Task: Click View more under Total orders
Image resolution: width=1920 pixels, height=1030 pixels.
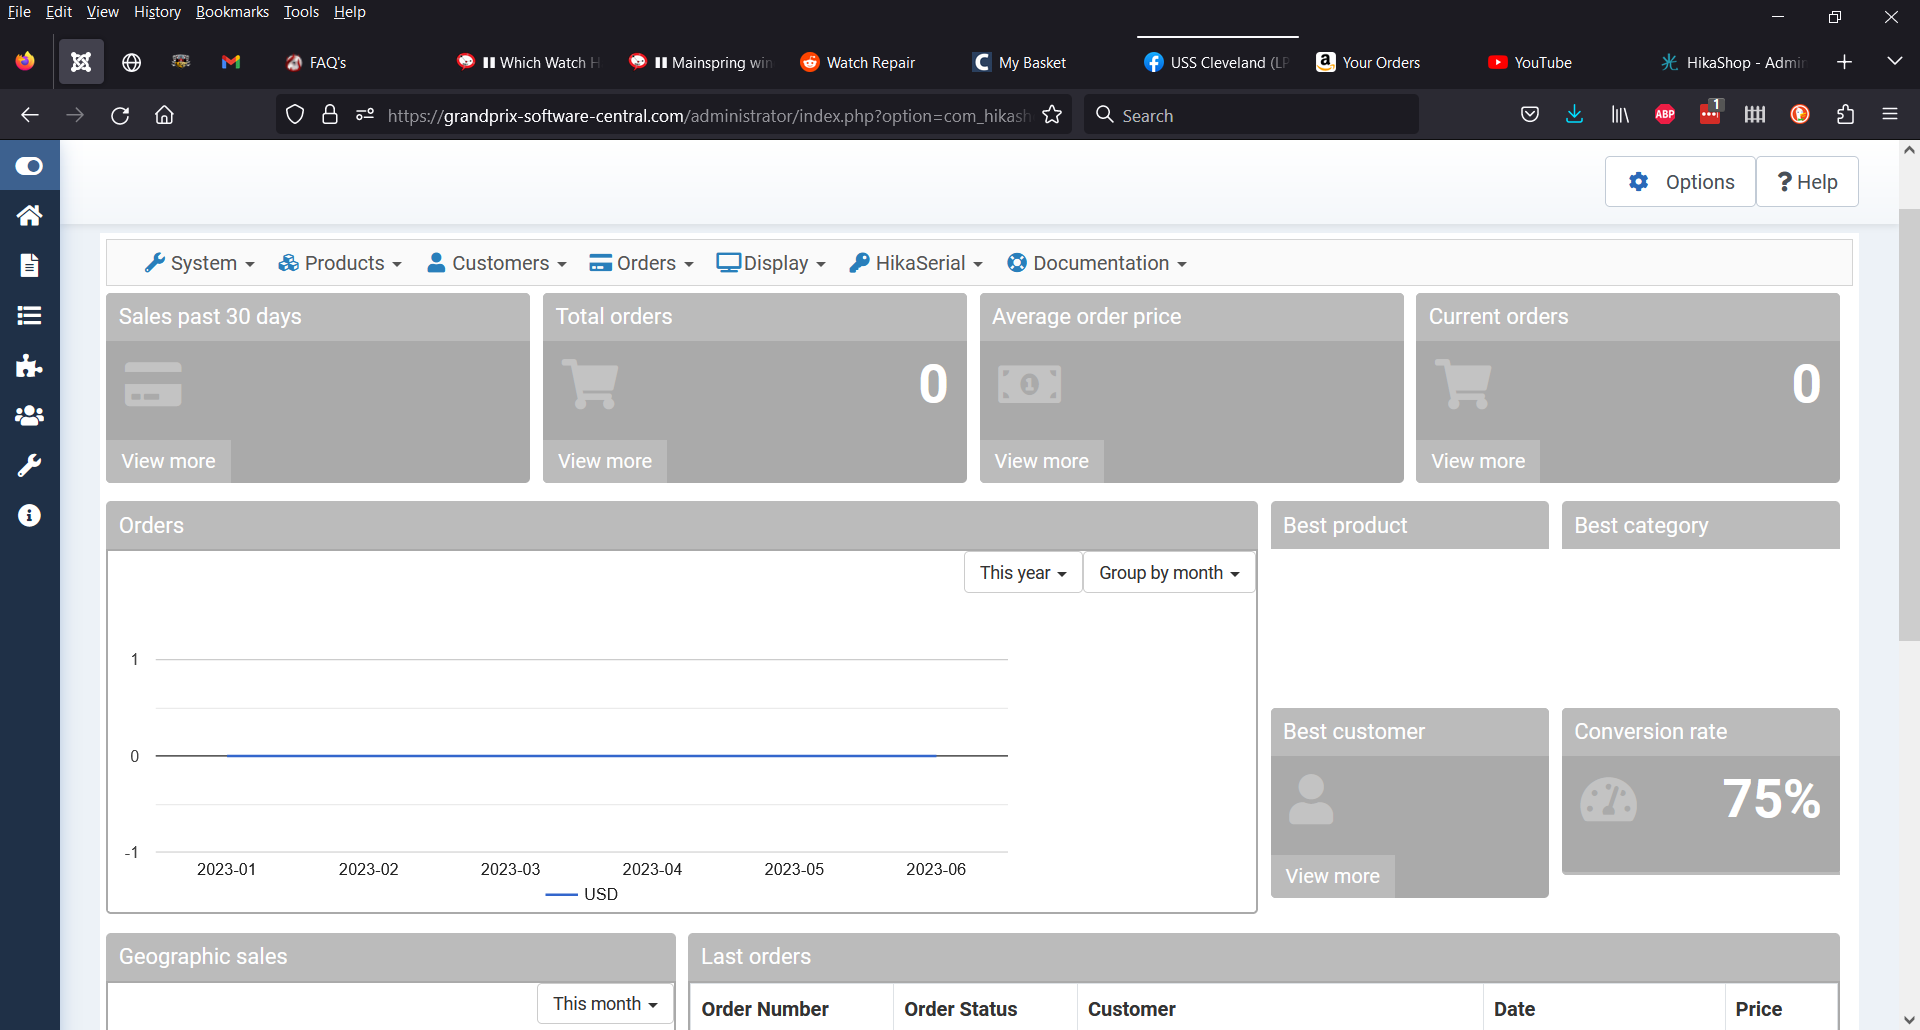Action: 605,461
